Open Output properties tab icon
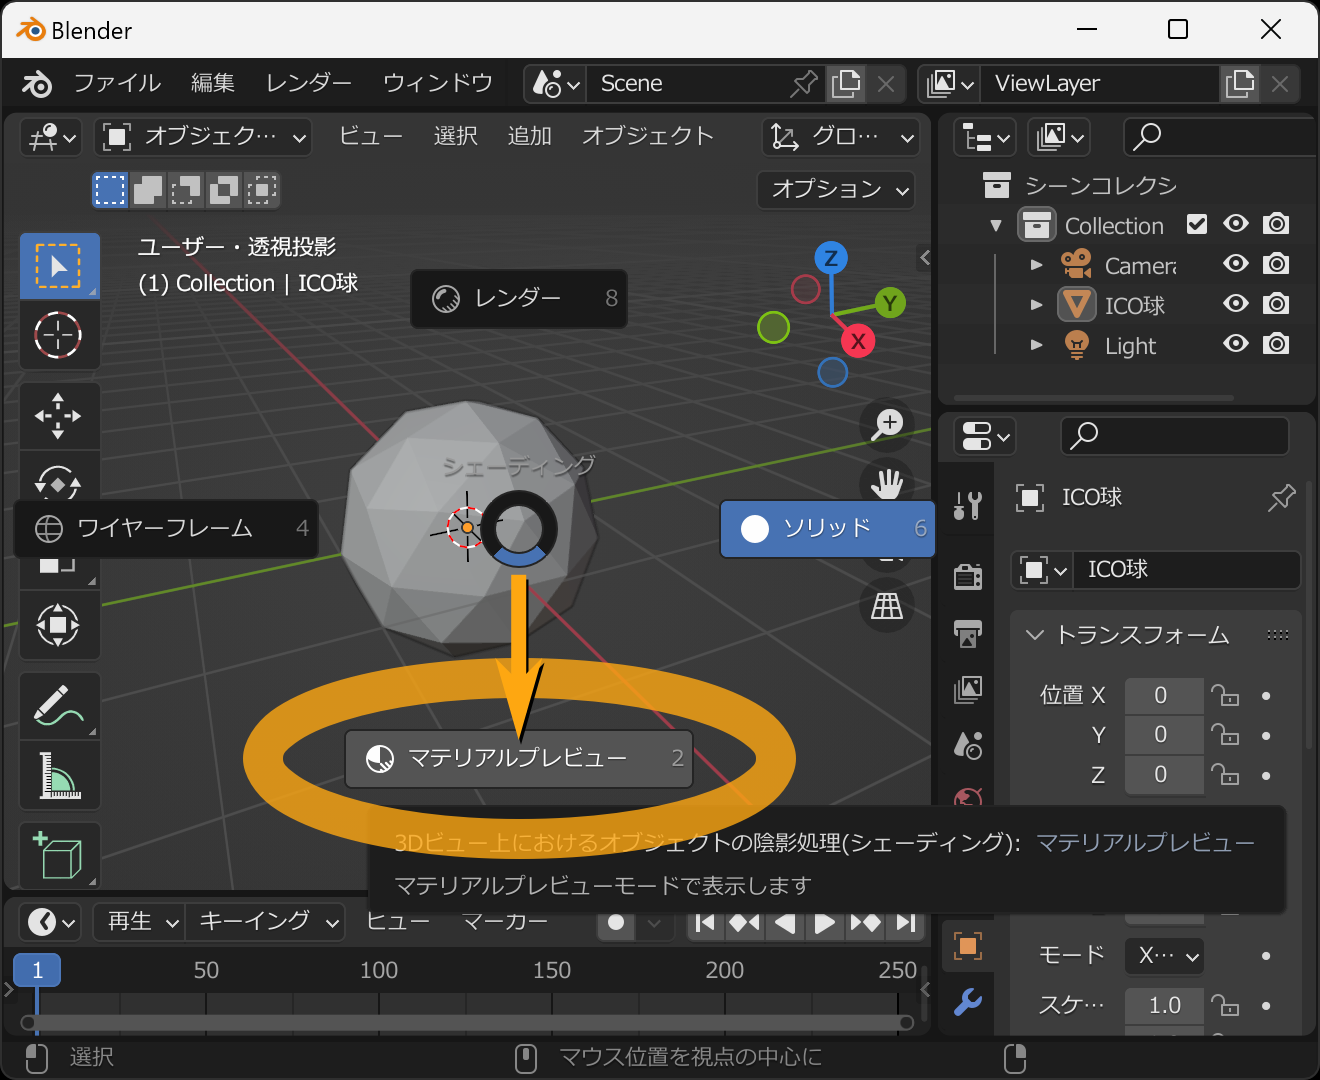The image size is (1320, 1080). pos(967,633)
